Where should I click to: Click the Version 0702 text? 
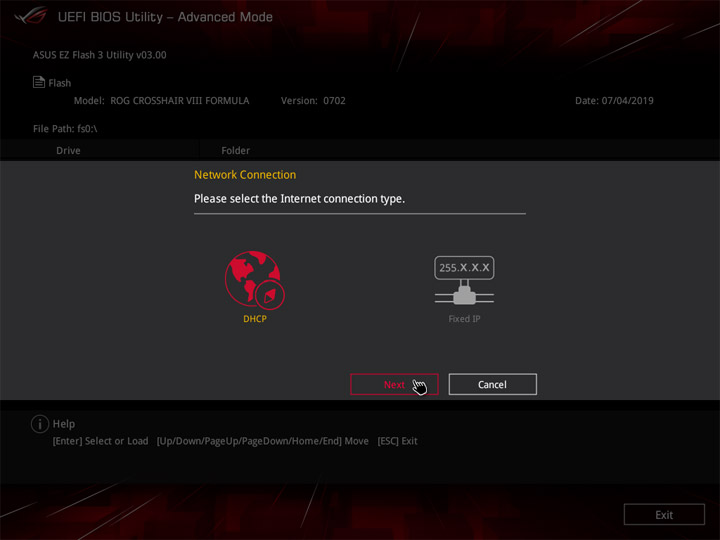[x=313, y=101]
